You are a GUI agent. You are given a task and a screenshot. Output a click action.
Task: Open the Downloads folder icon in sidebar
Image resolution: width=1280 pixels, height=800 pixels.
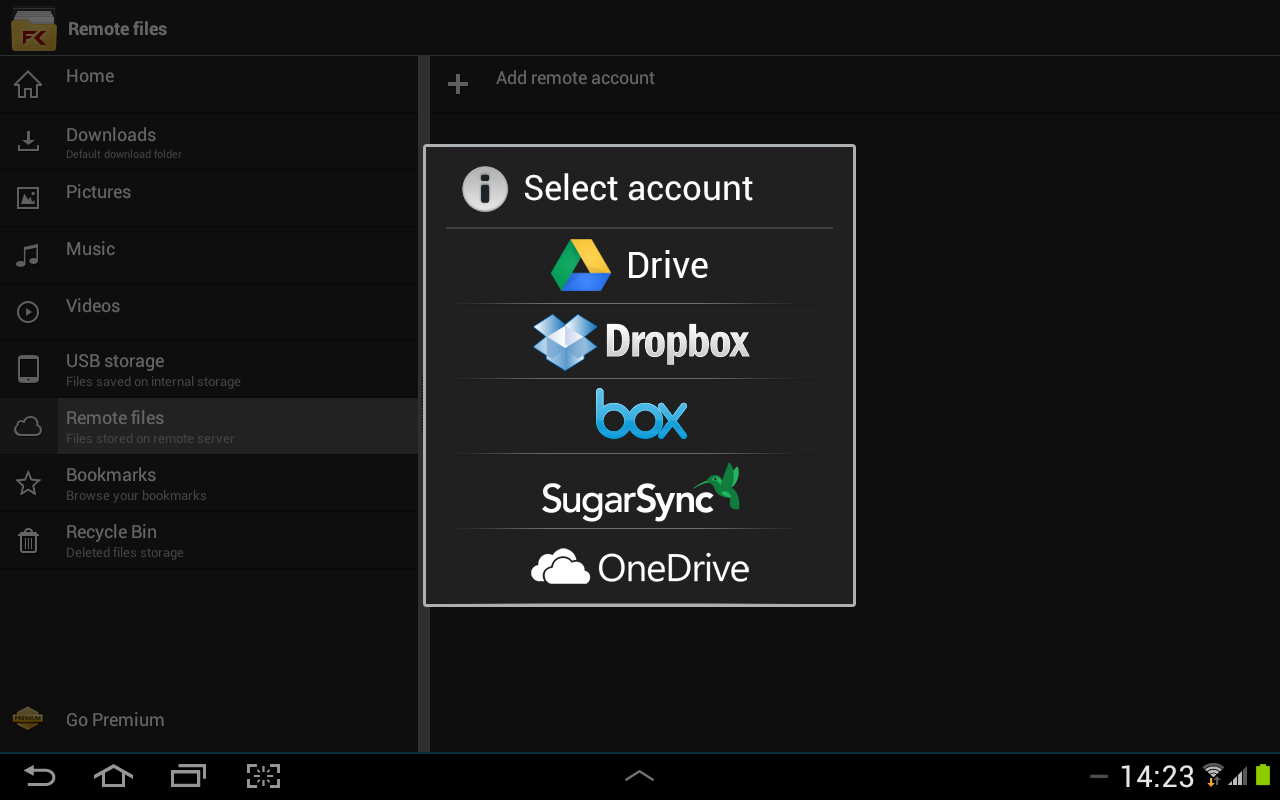27,141
